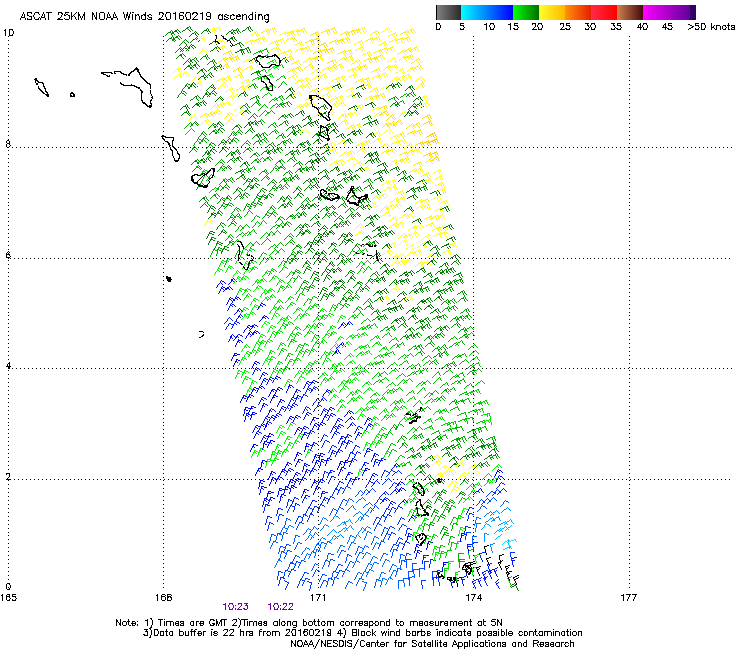740x650 pixels.
Task: Click the 'NOAA/NESDIS/Center for Satellite Applications and Research' credit
Action: click(432, 644)
